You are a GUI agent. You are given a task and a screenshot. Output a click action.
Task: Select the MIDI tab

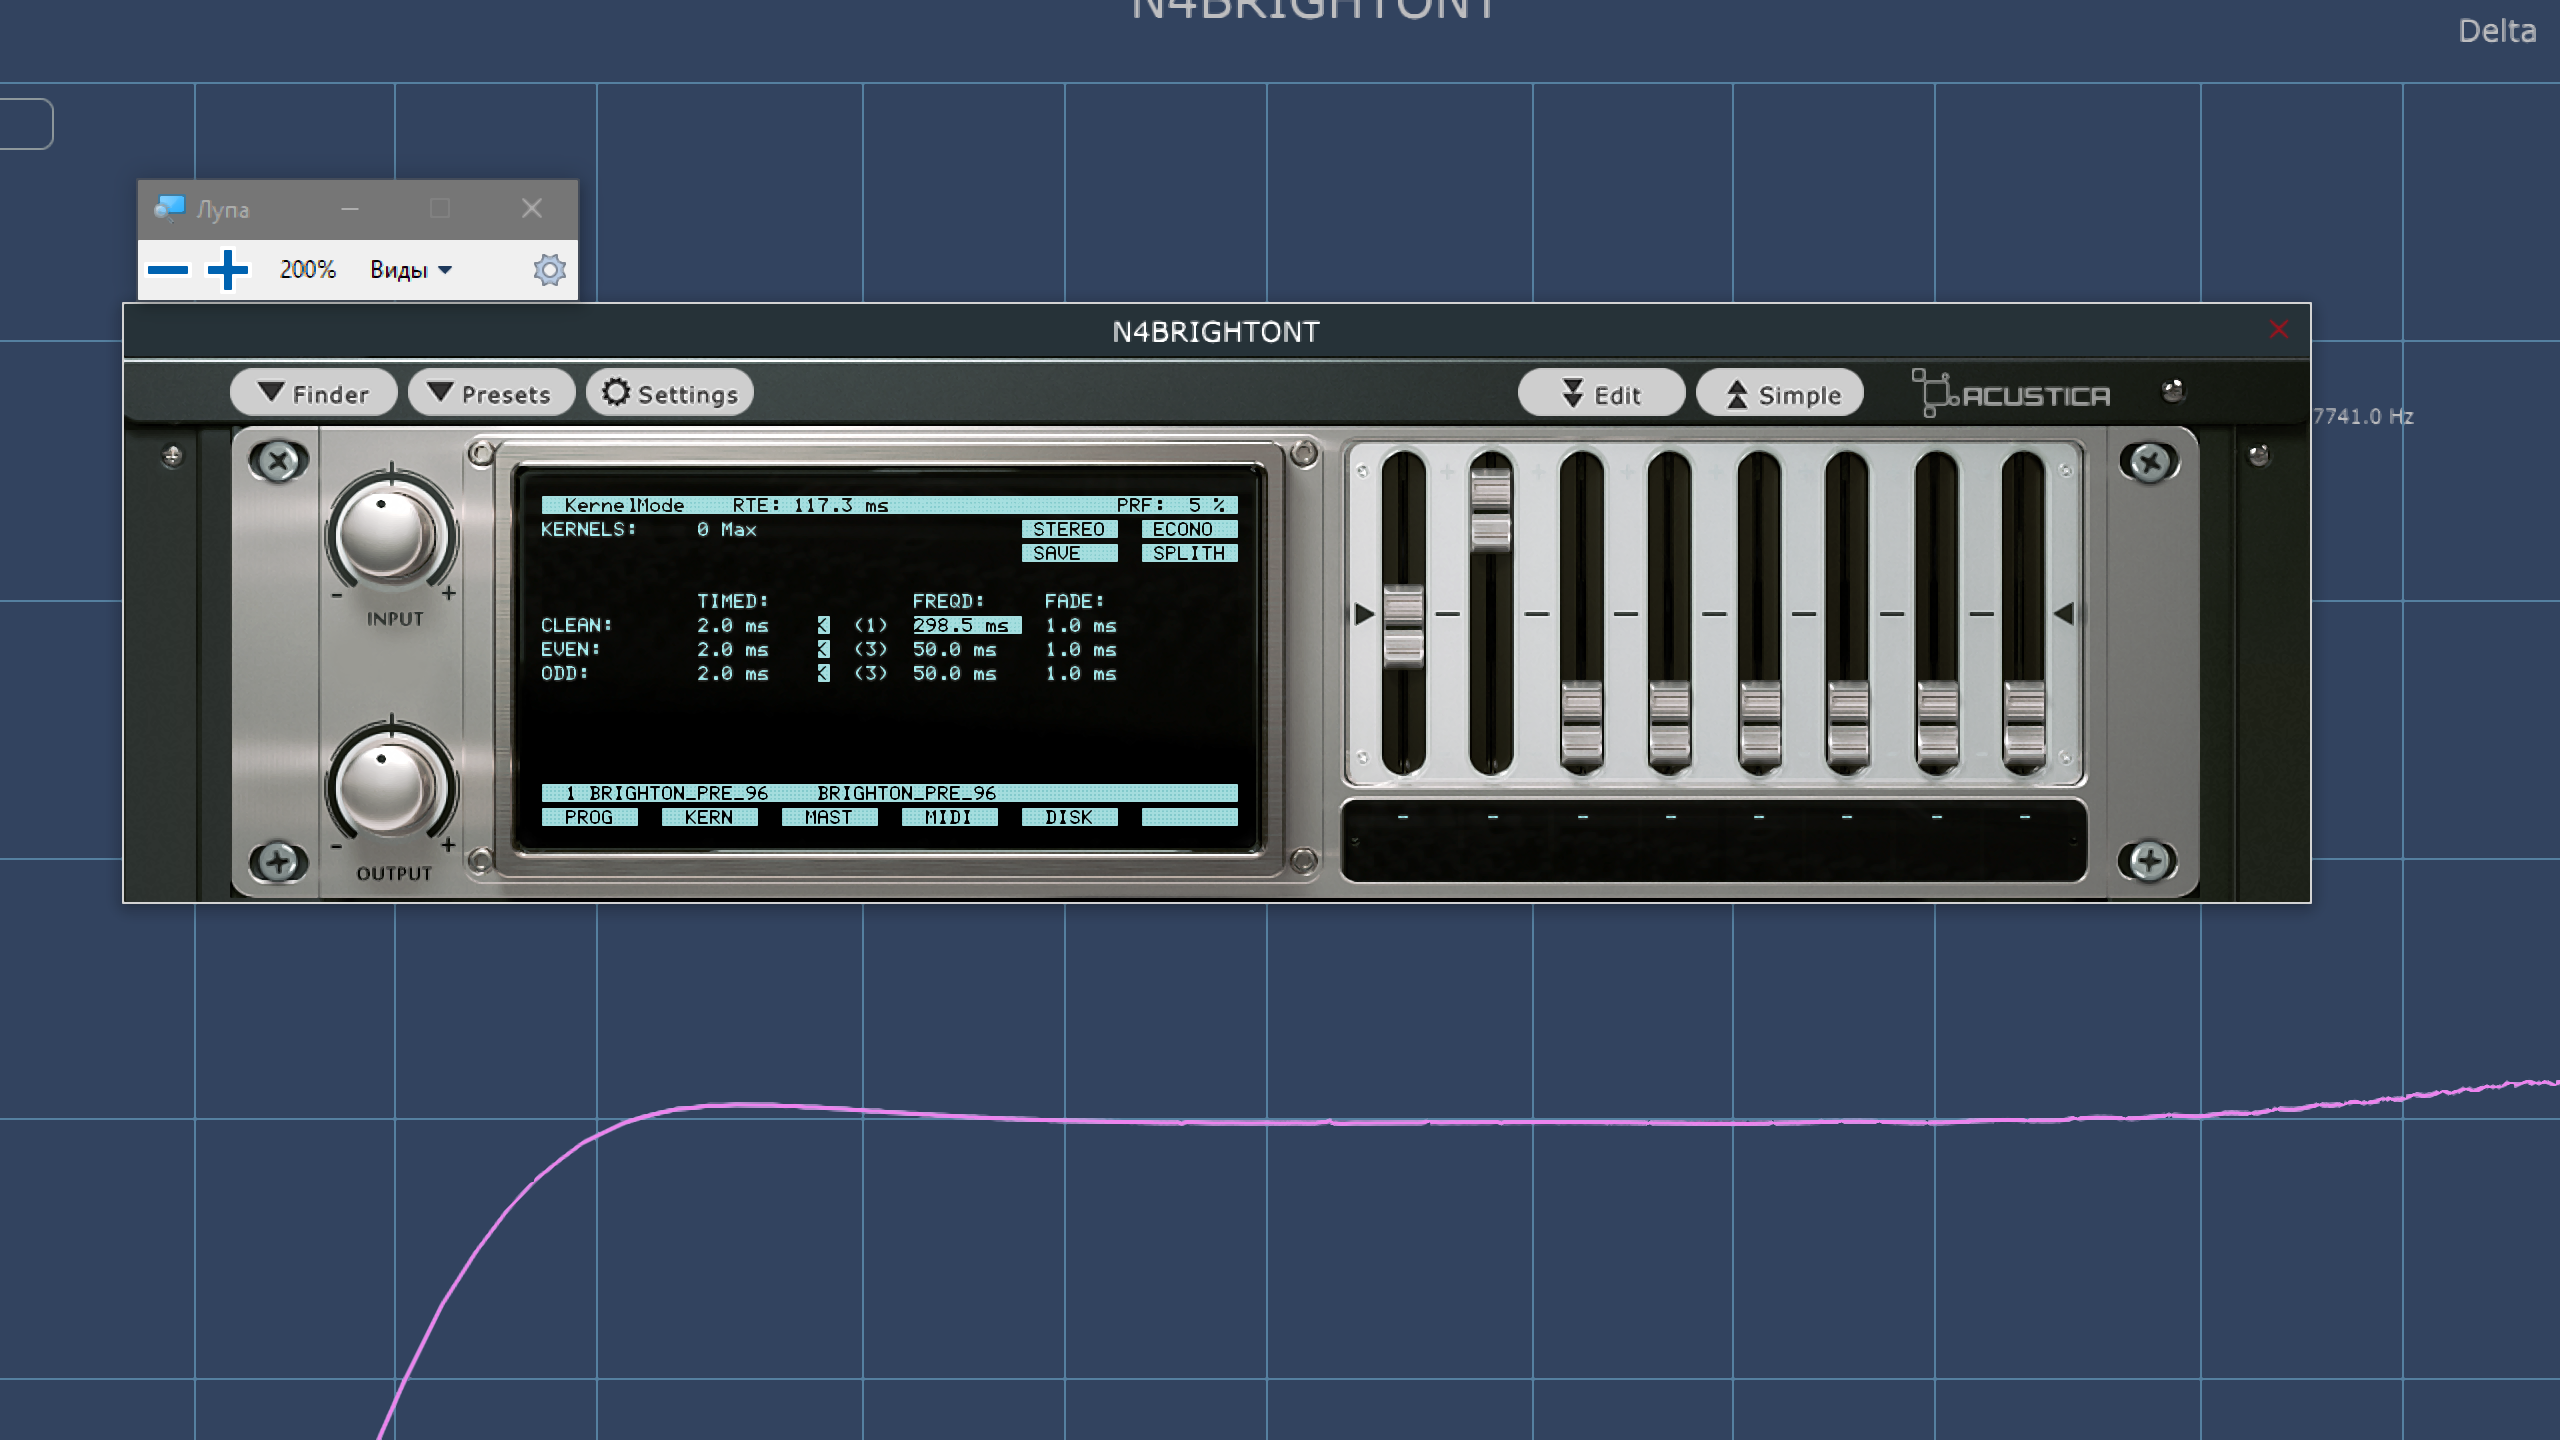(x=949, y=817)
